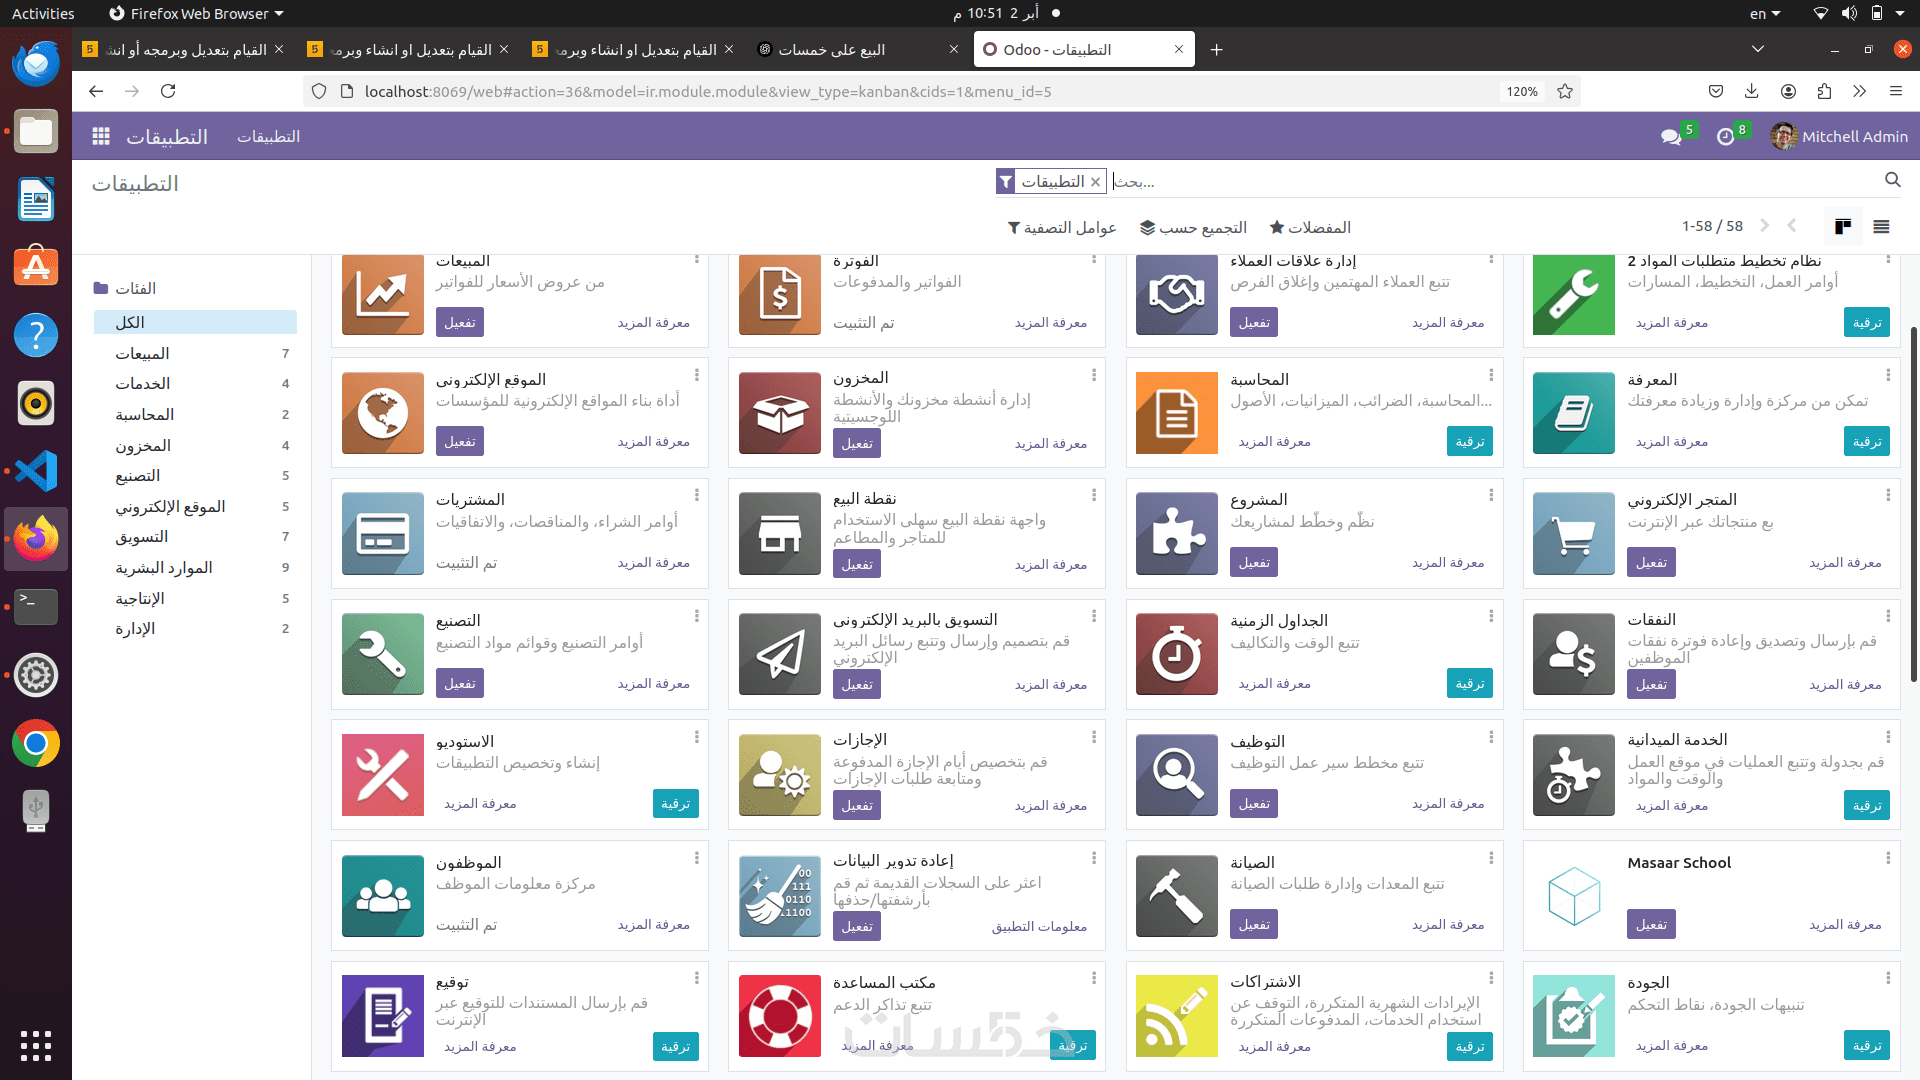Open the Odoo apps grid menu icon
The height and width of the screenshot is (1080, 1920).
click(101, 137)
